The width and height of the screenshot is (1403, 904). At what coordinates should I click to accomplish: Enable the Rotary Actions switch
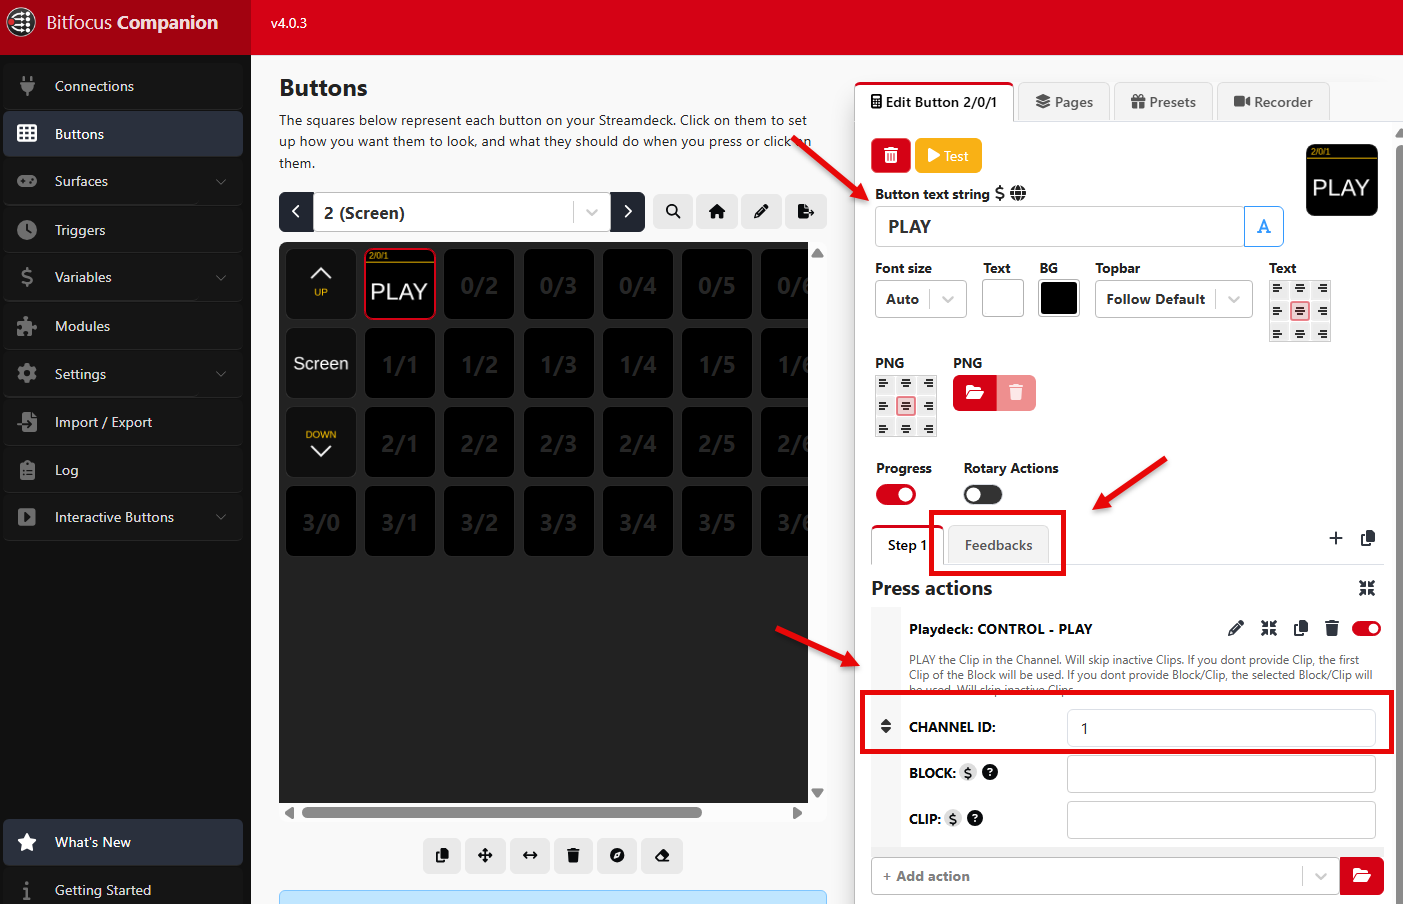click(983, 495)
